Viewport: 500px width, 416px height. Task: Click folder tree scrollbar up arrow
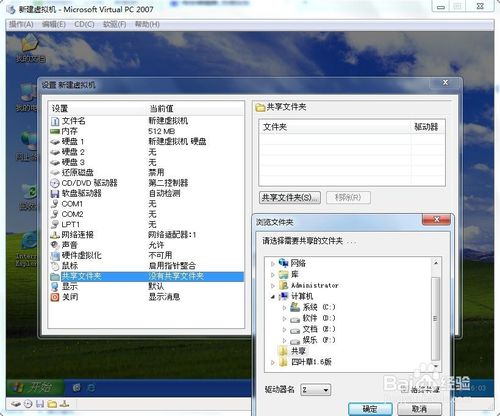tap(436, 263)
